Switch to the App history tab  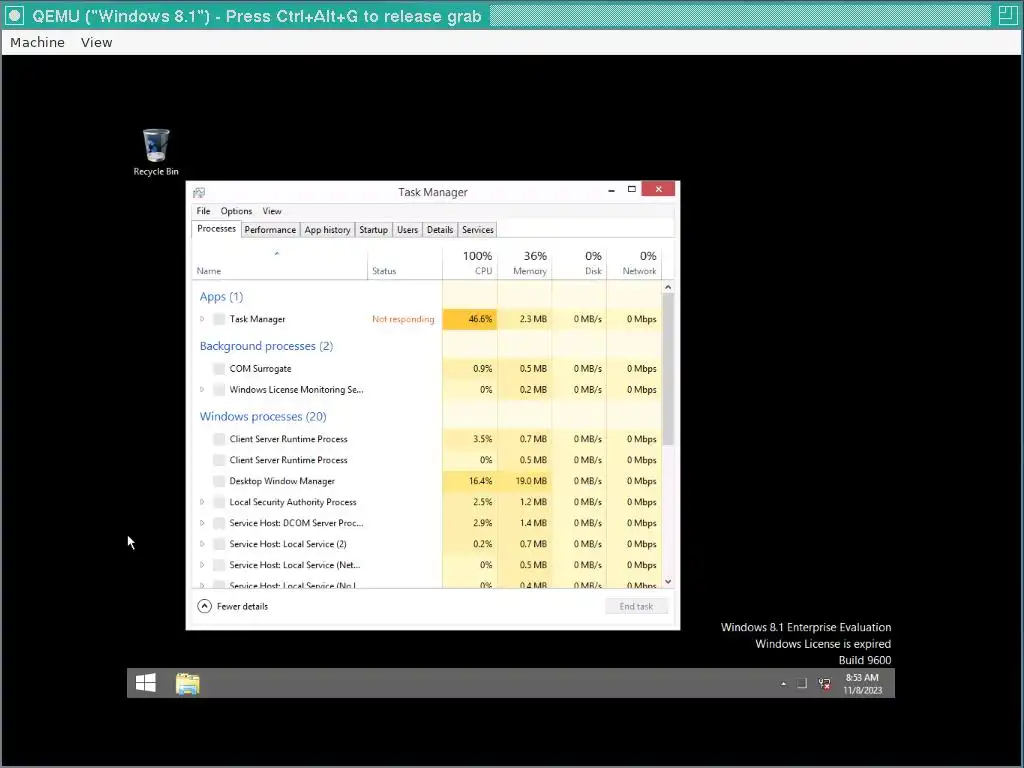(x=327, y=230)
